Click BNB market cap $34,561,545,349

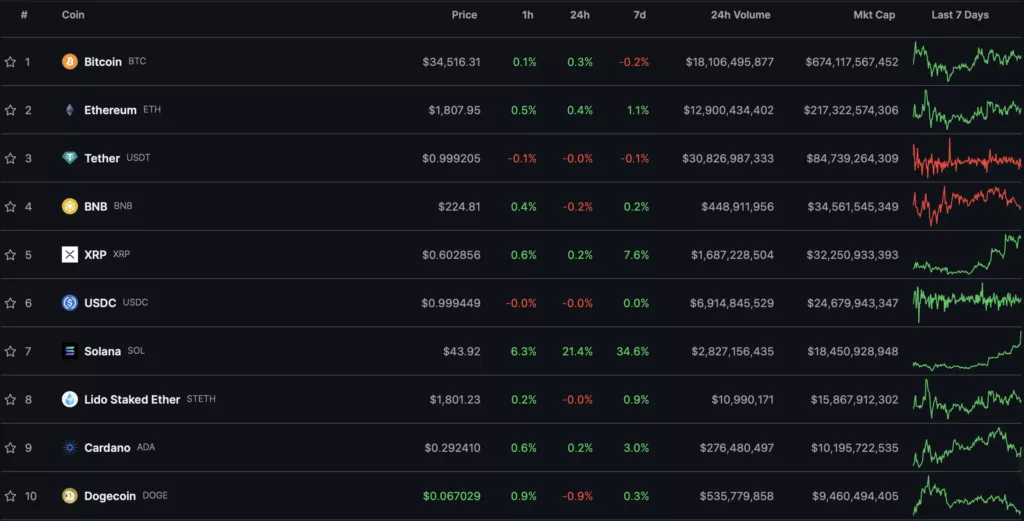853,207
